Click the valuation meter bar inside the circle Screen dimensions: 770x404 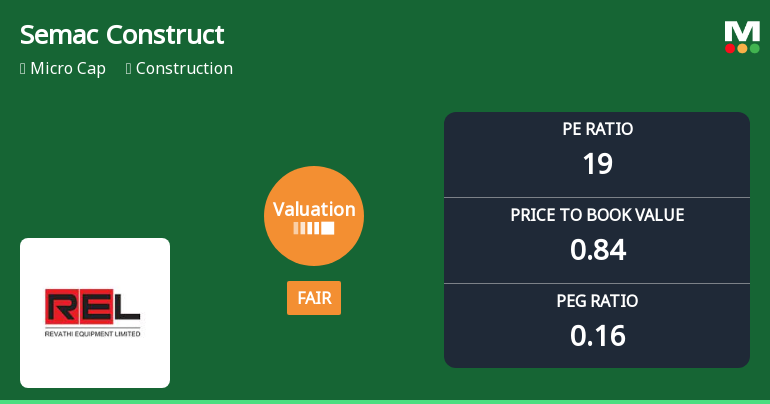(x=314, y=228)
